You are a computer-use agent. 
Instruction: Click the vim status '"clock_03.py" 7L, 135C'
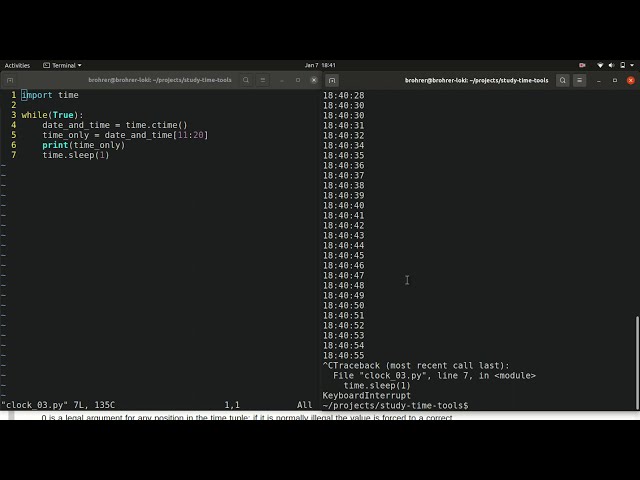(58, 405)
